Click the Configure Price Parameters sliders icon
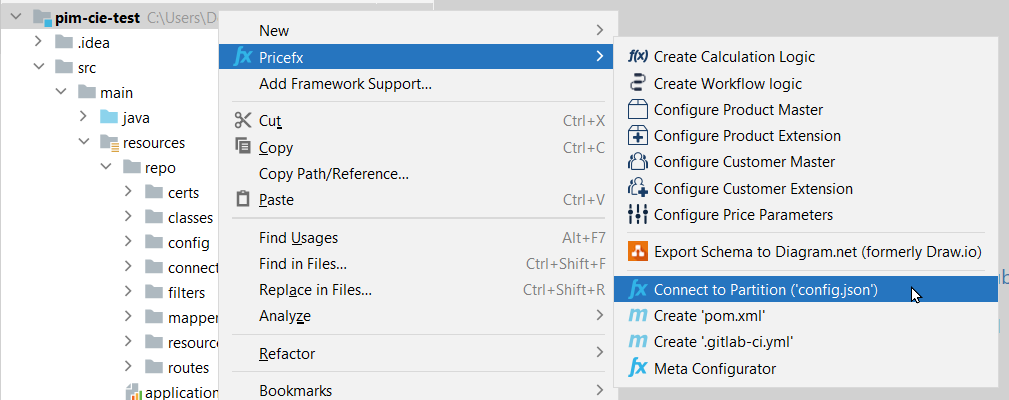Image resolution: width=1009 pixels, height=400 pixels. pos(637,214)
